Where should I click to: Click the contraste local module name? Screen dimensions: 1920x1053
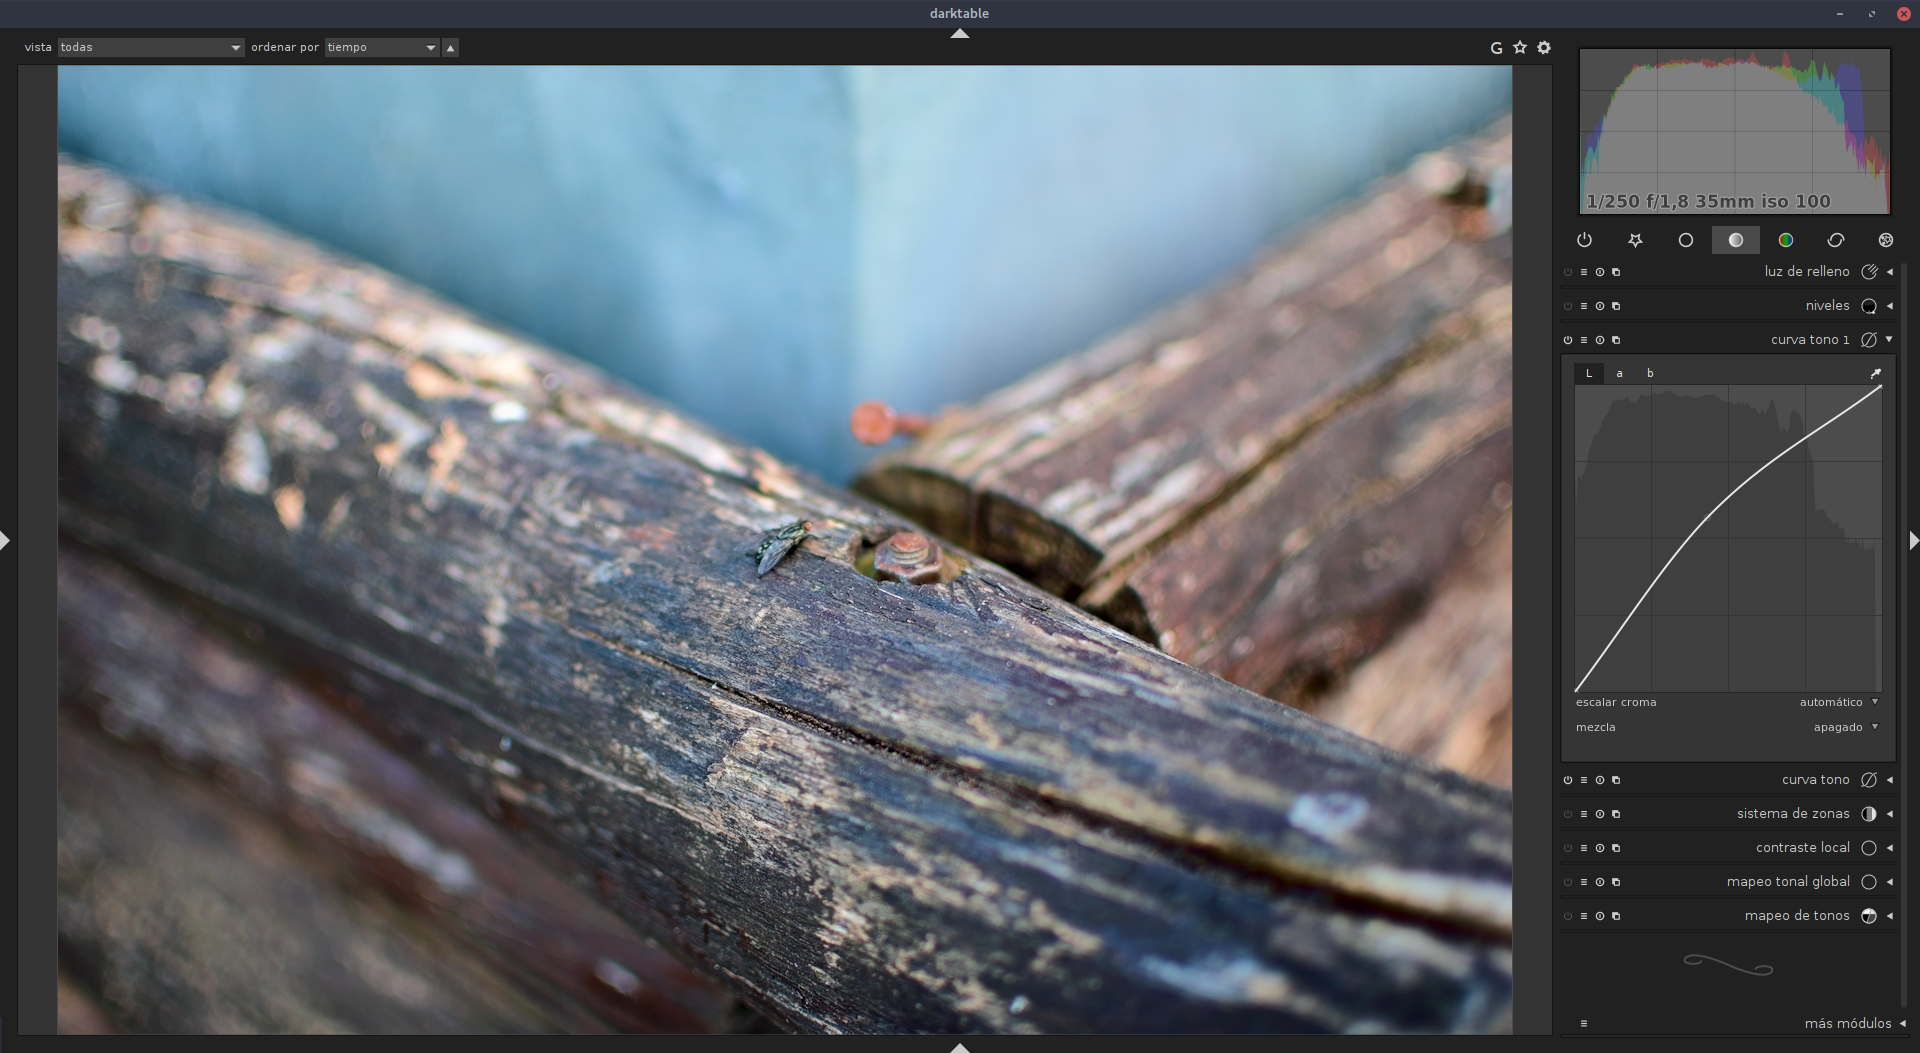click(x=1802, y=848)
